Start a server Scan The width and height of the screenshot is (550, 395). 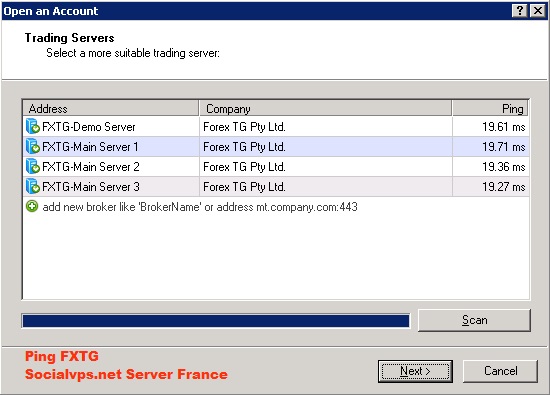[x=474, y=320]
